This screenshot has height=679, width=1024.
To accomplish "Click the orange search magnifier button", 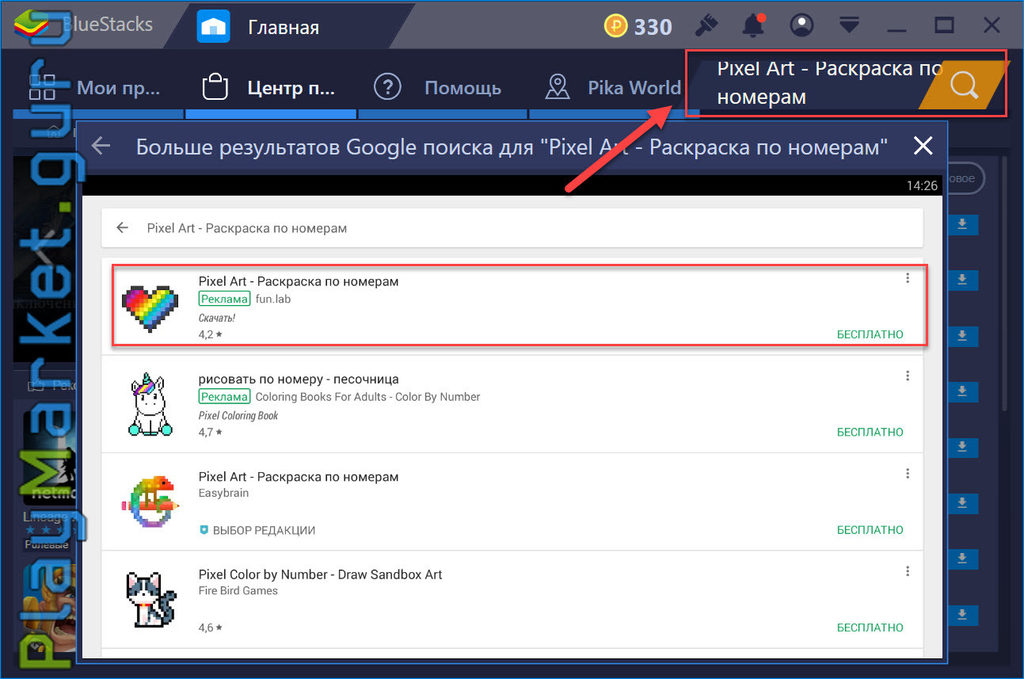I will tap(964, 85).
